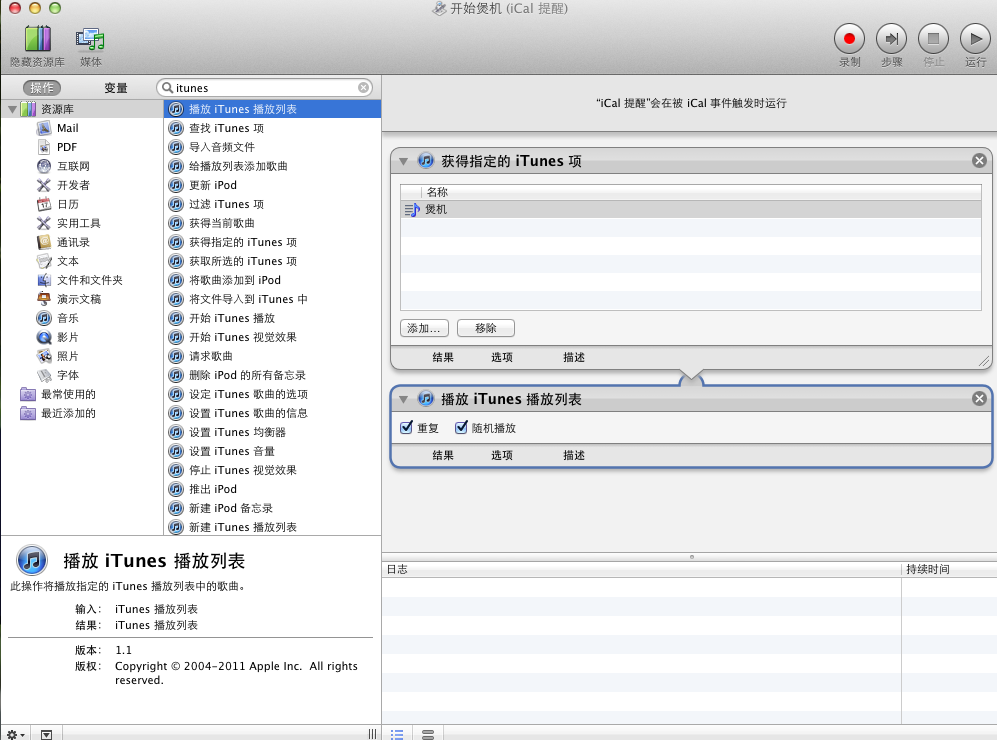Select action 导入音频文件

(273, 147)
